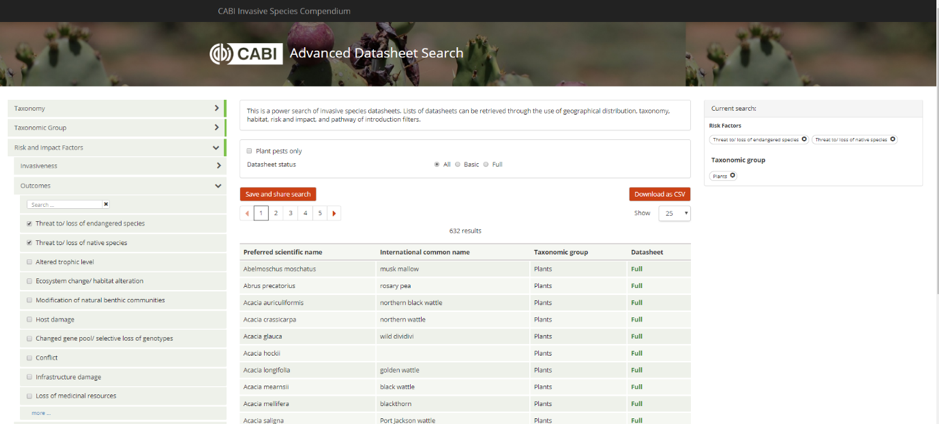
Task: Click 'Download as CSV' button
Action: (x=659, y=194)
